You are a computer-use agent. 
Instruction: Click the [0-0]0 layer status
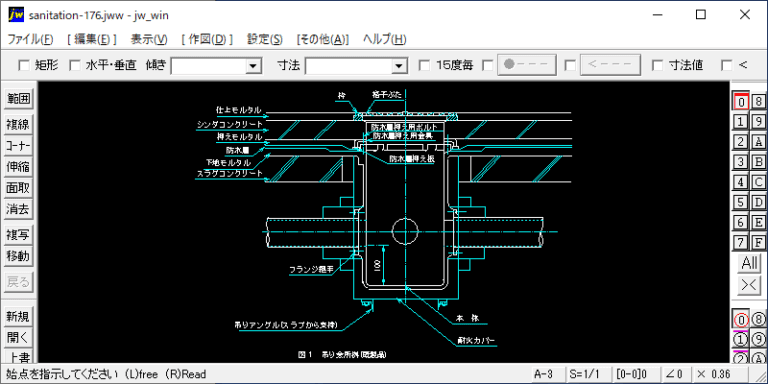click(x=635, y=374)
